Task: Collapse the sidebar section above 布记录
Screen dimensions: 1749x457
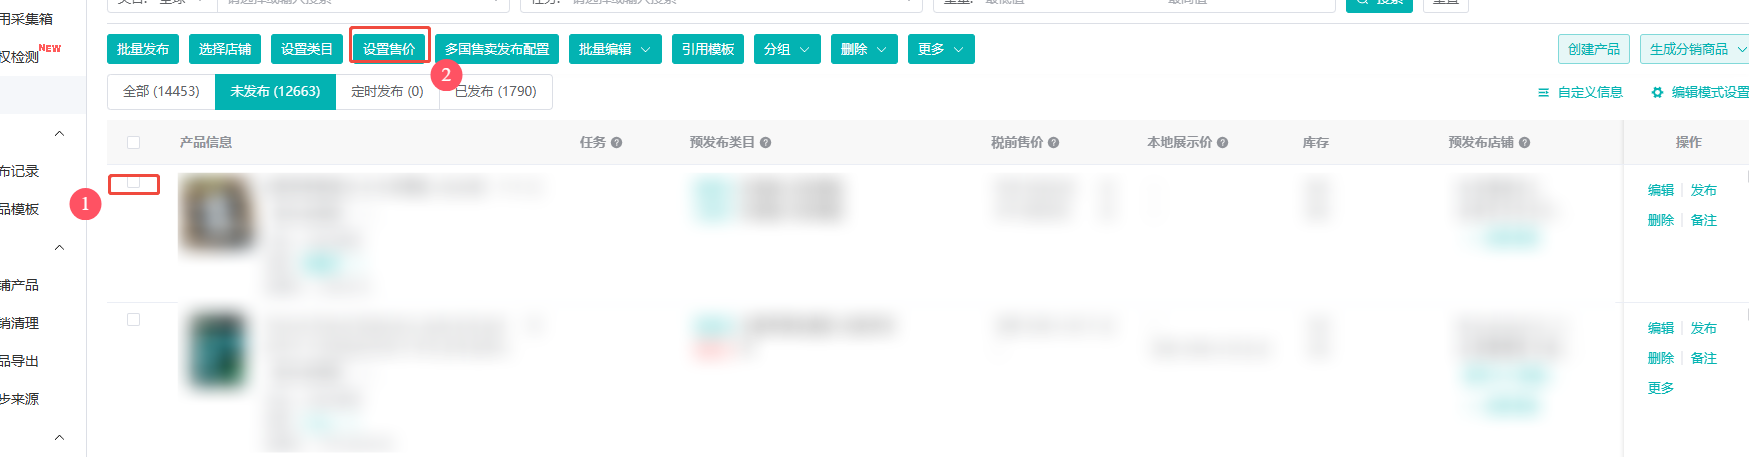Action: 59,133
